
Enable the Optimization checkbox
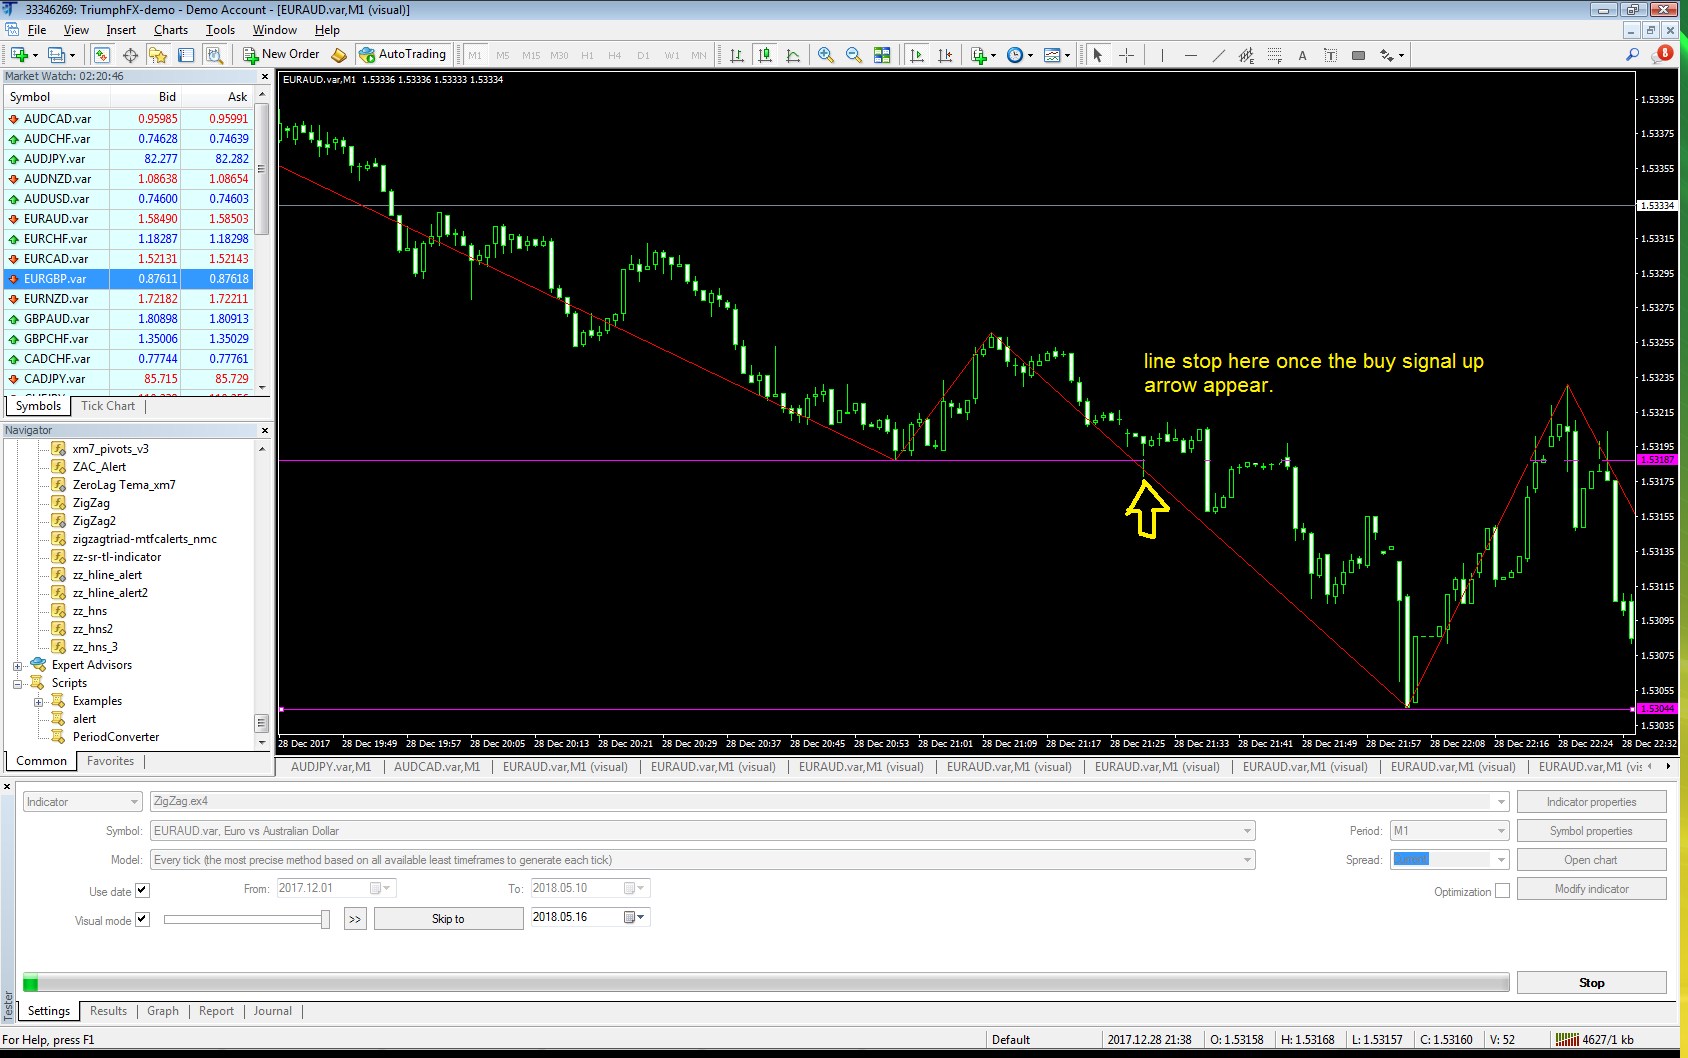pyautogui.click(x=1502, y=890)
